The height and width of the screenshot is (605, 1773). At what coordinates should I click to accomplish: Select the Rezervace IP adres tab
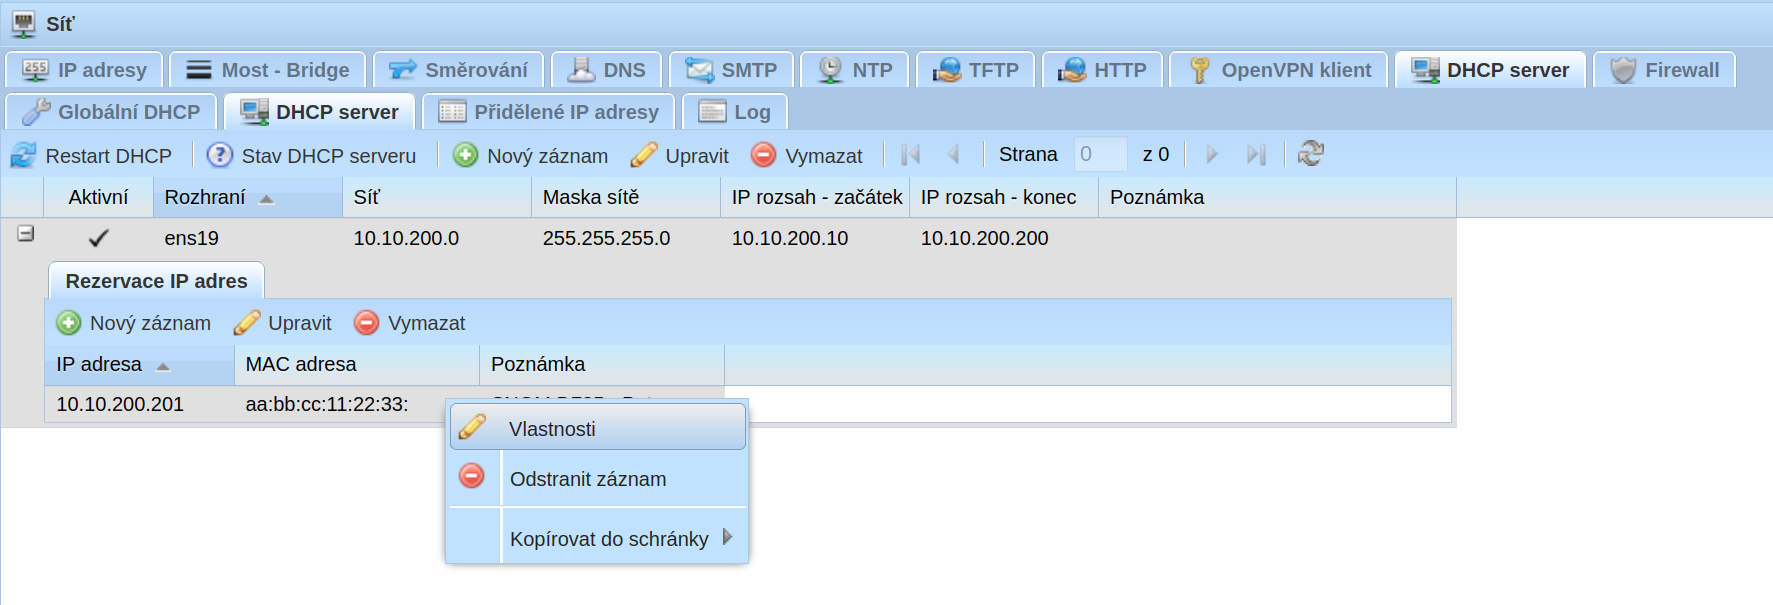coord(156,281)
